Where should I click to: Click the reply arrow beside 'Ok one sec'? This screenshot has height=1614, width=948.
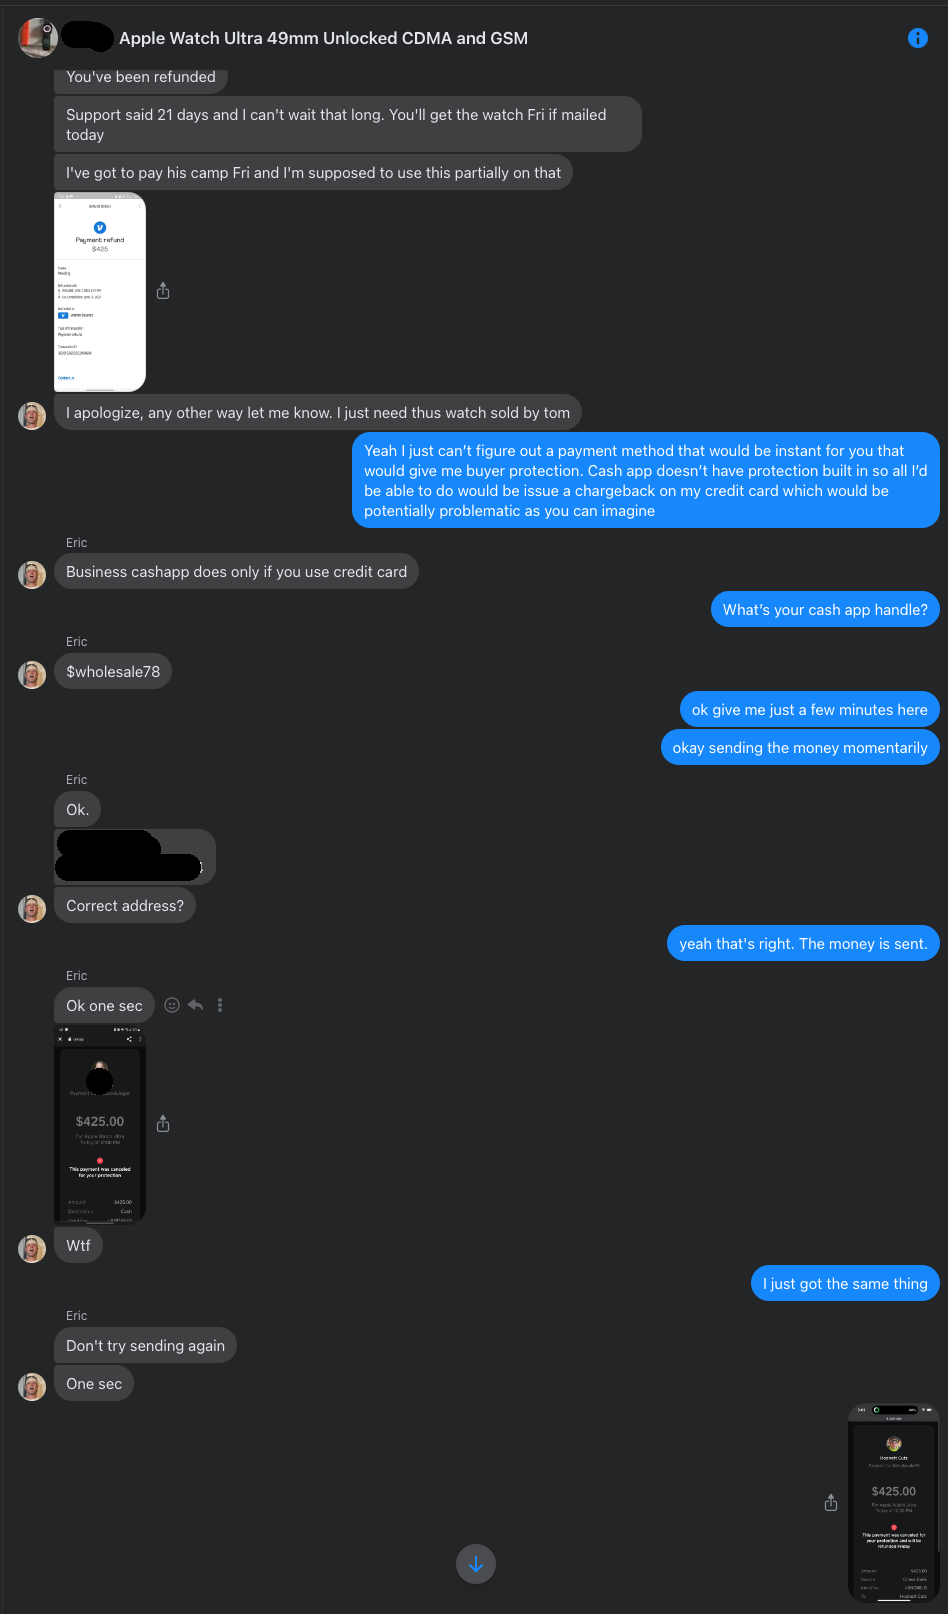(196, 1005)
